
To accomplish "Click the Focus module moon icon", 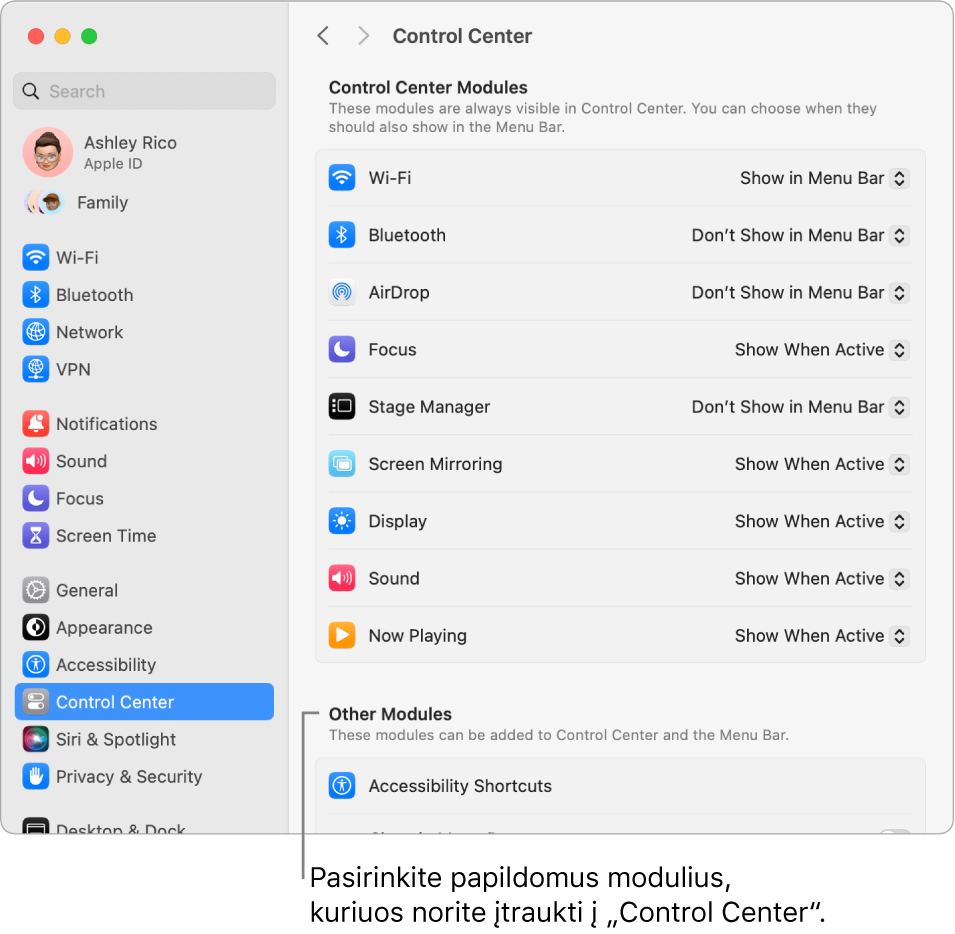I will pyautogui.click(x=342, y=349).
